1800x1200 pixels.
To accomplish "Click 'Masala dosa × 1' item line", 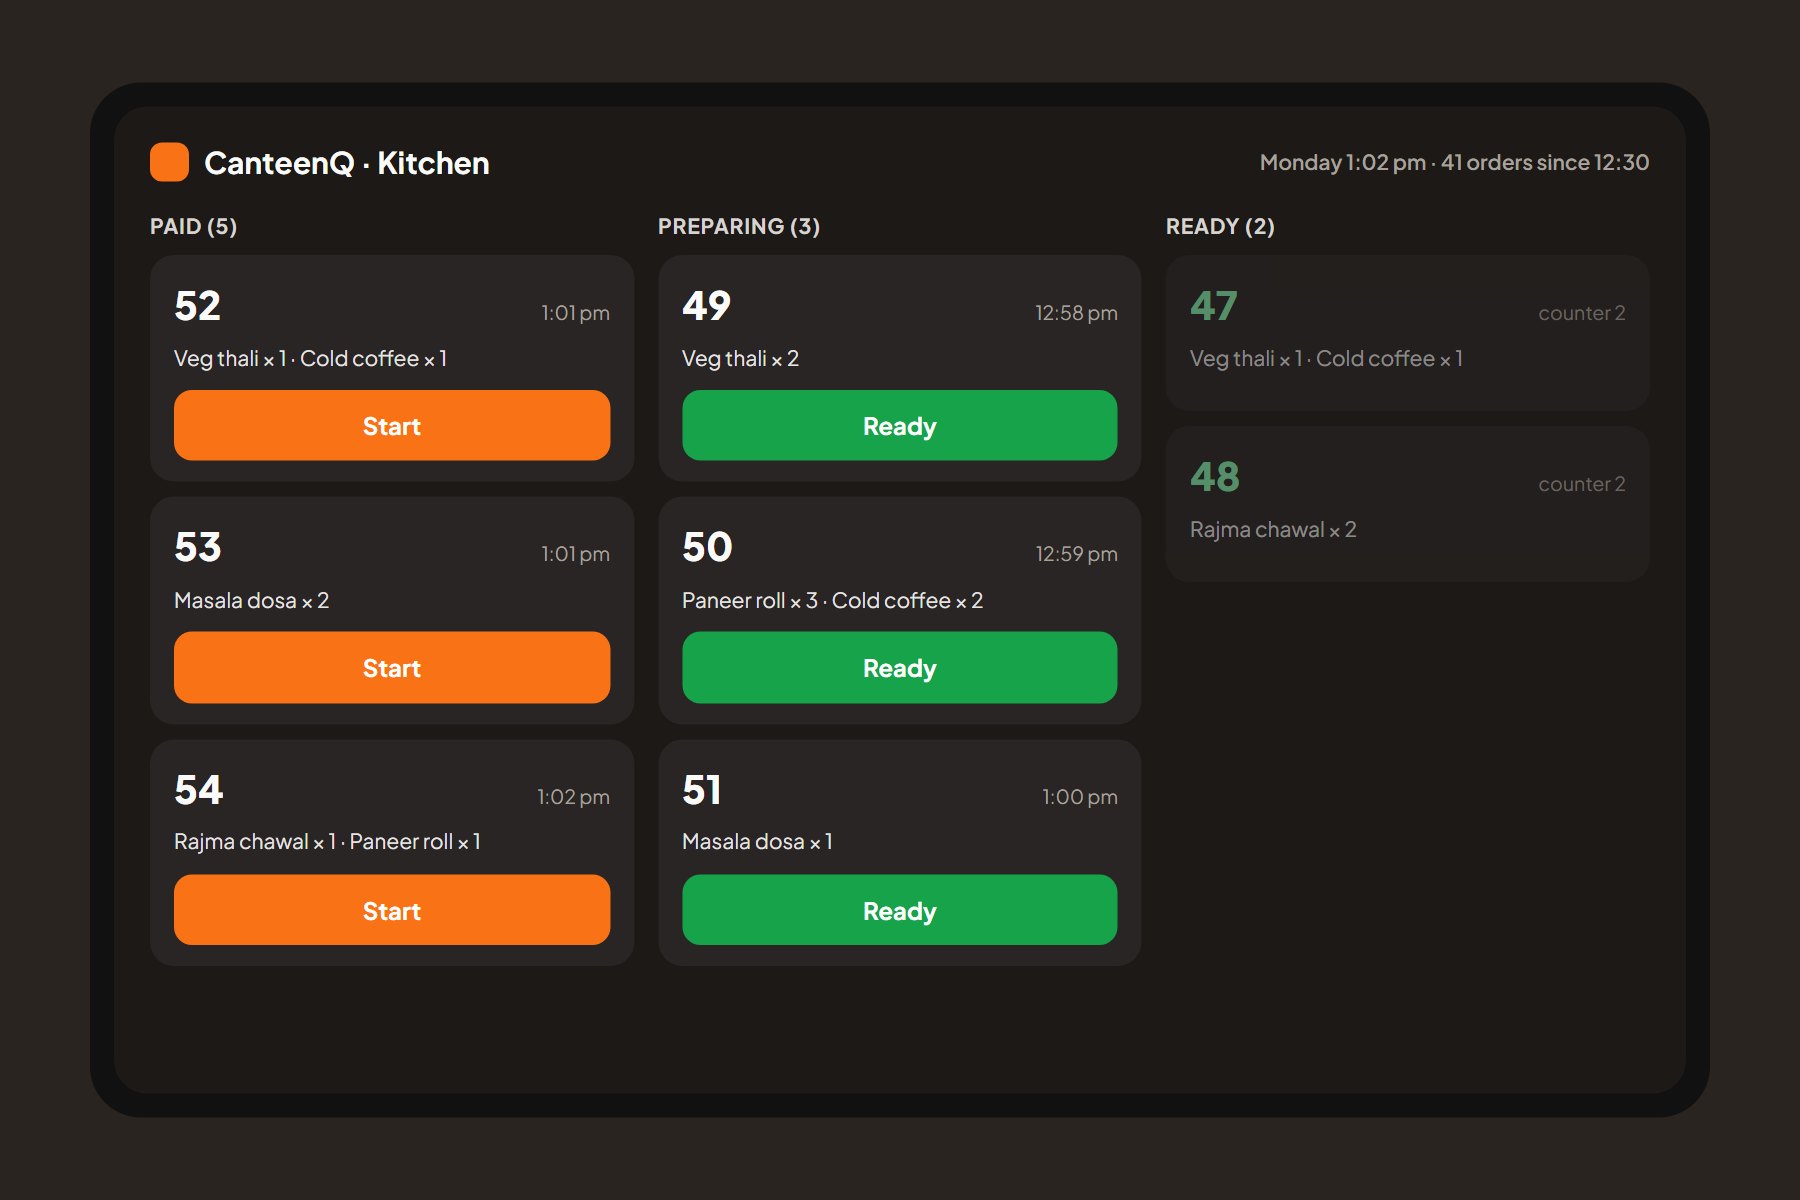I will (x=757, y=842).
